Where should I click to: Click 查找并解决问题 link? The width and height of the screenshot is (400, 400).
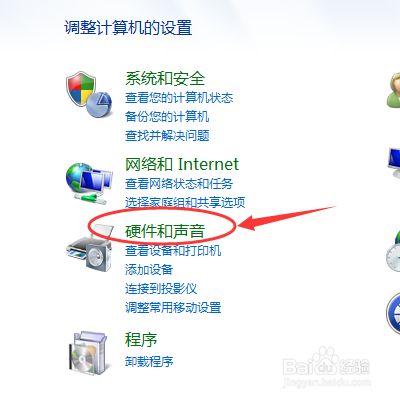[x=167, y=136]
